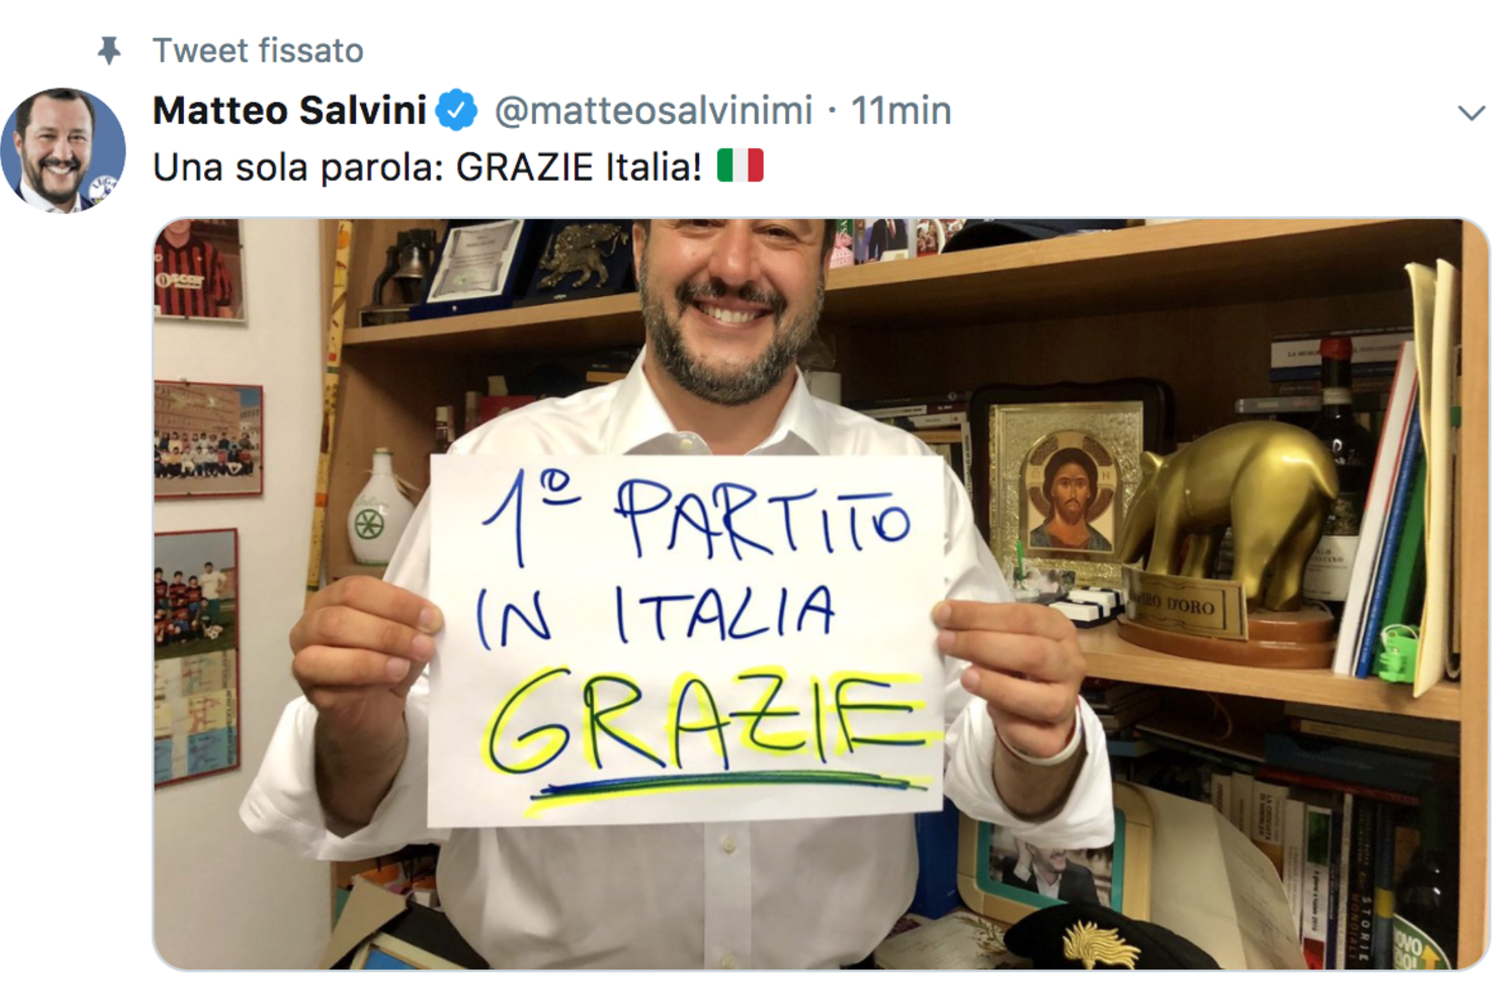The height and width of the screenshot is (1000, 1500).
Task: Click the white ceramic bottle on the shelf
Action: (381, 508)
